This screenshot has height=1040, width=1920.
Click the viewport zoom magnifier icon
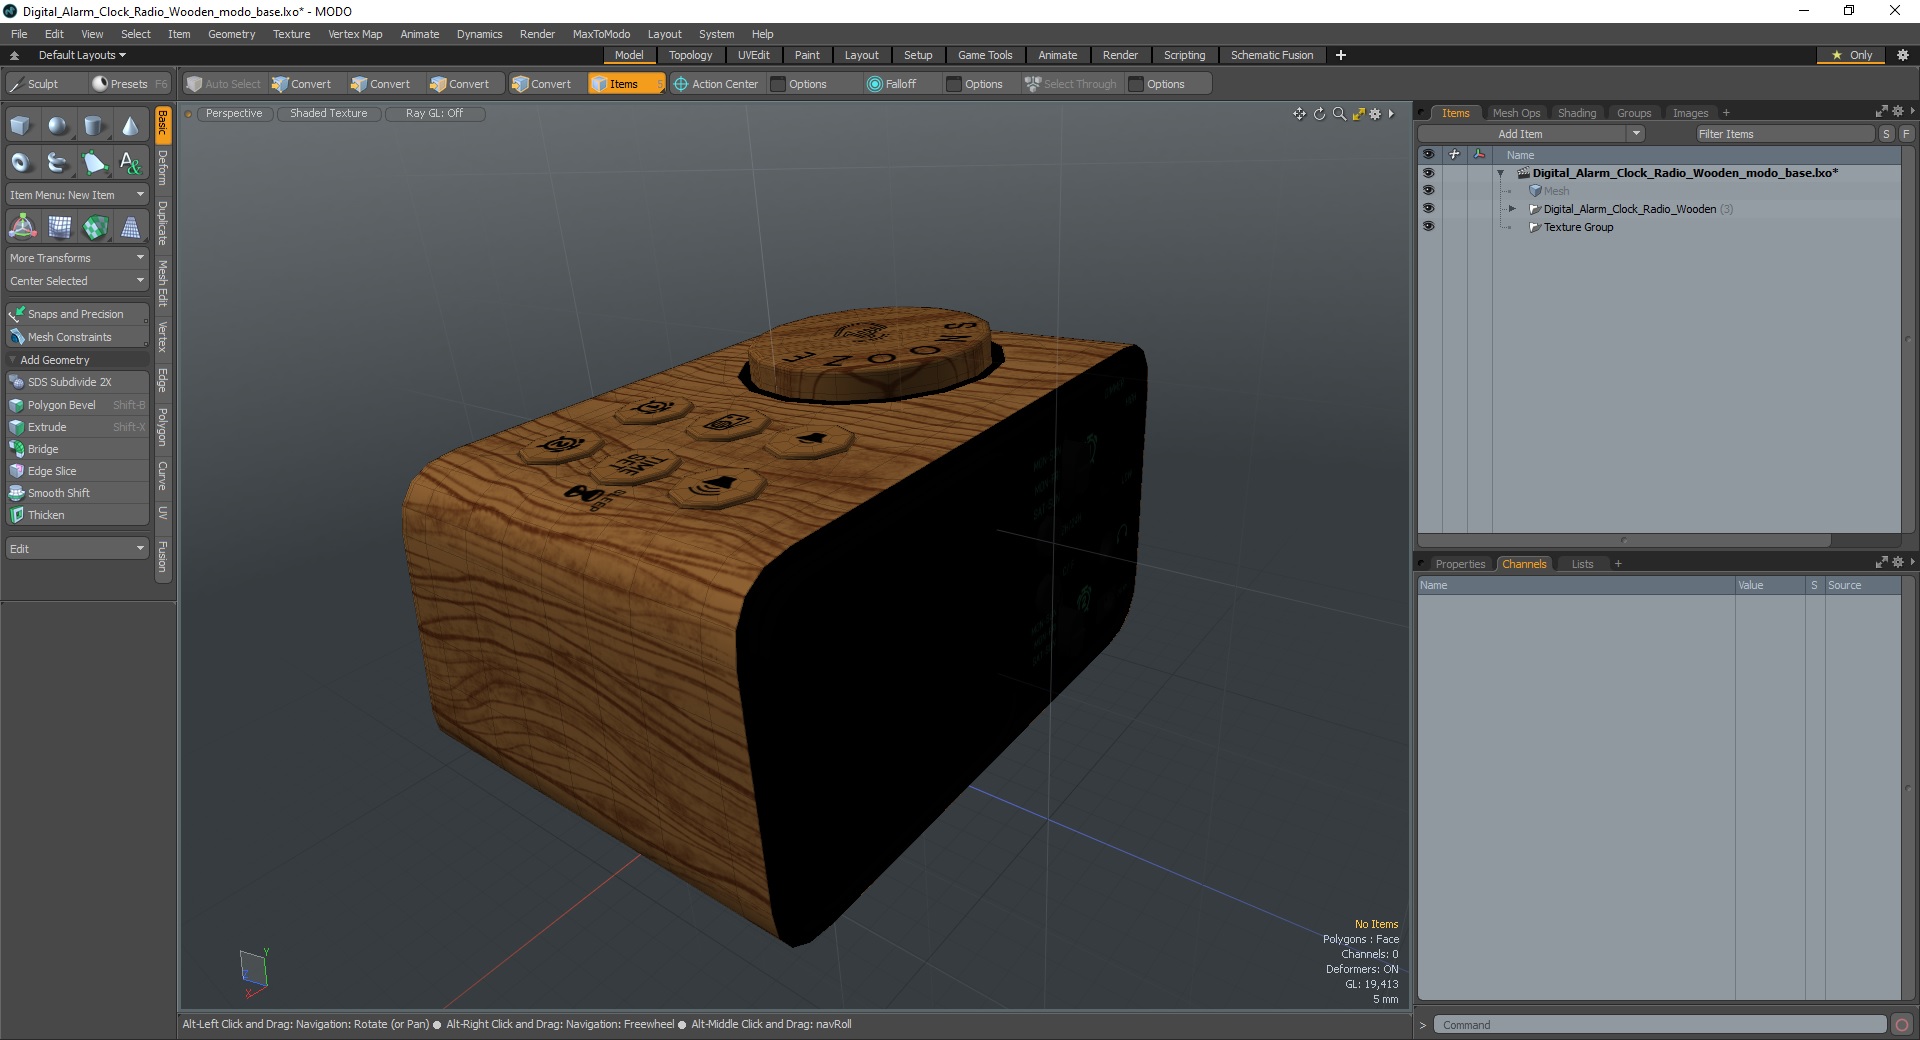1339,114
